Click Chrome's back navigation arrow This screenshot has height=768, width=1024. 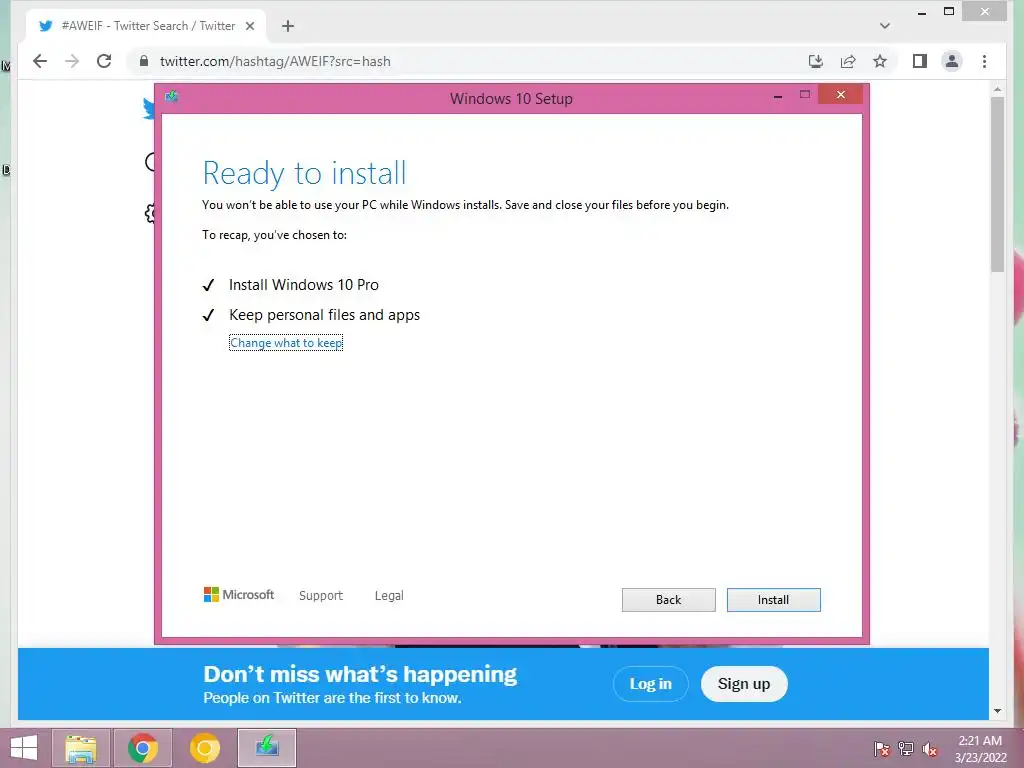[x=40, y=61]
